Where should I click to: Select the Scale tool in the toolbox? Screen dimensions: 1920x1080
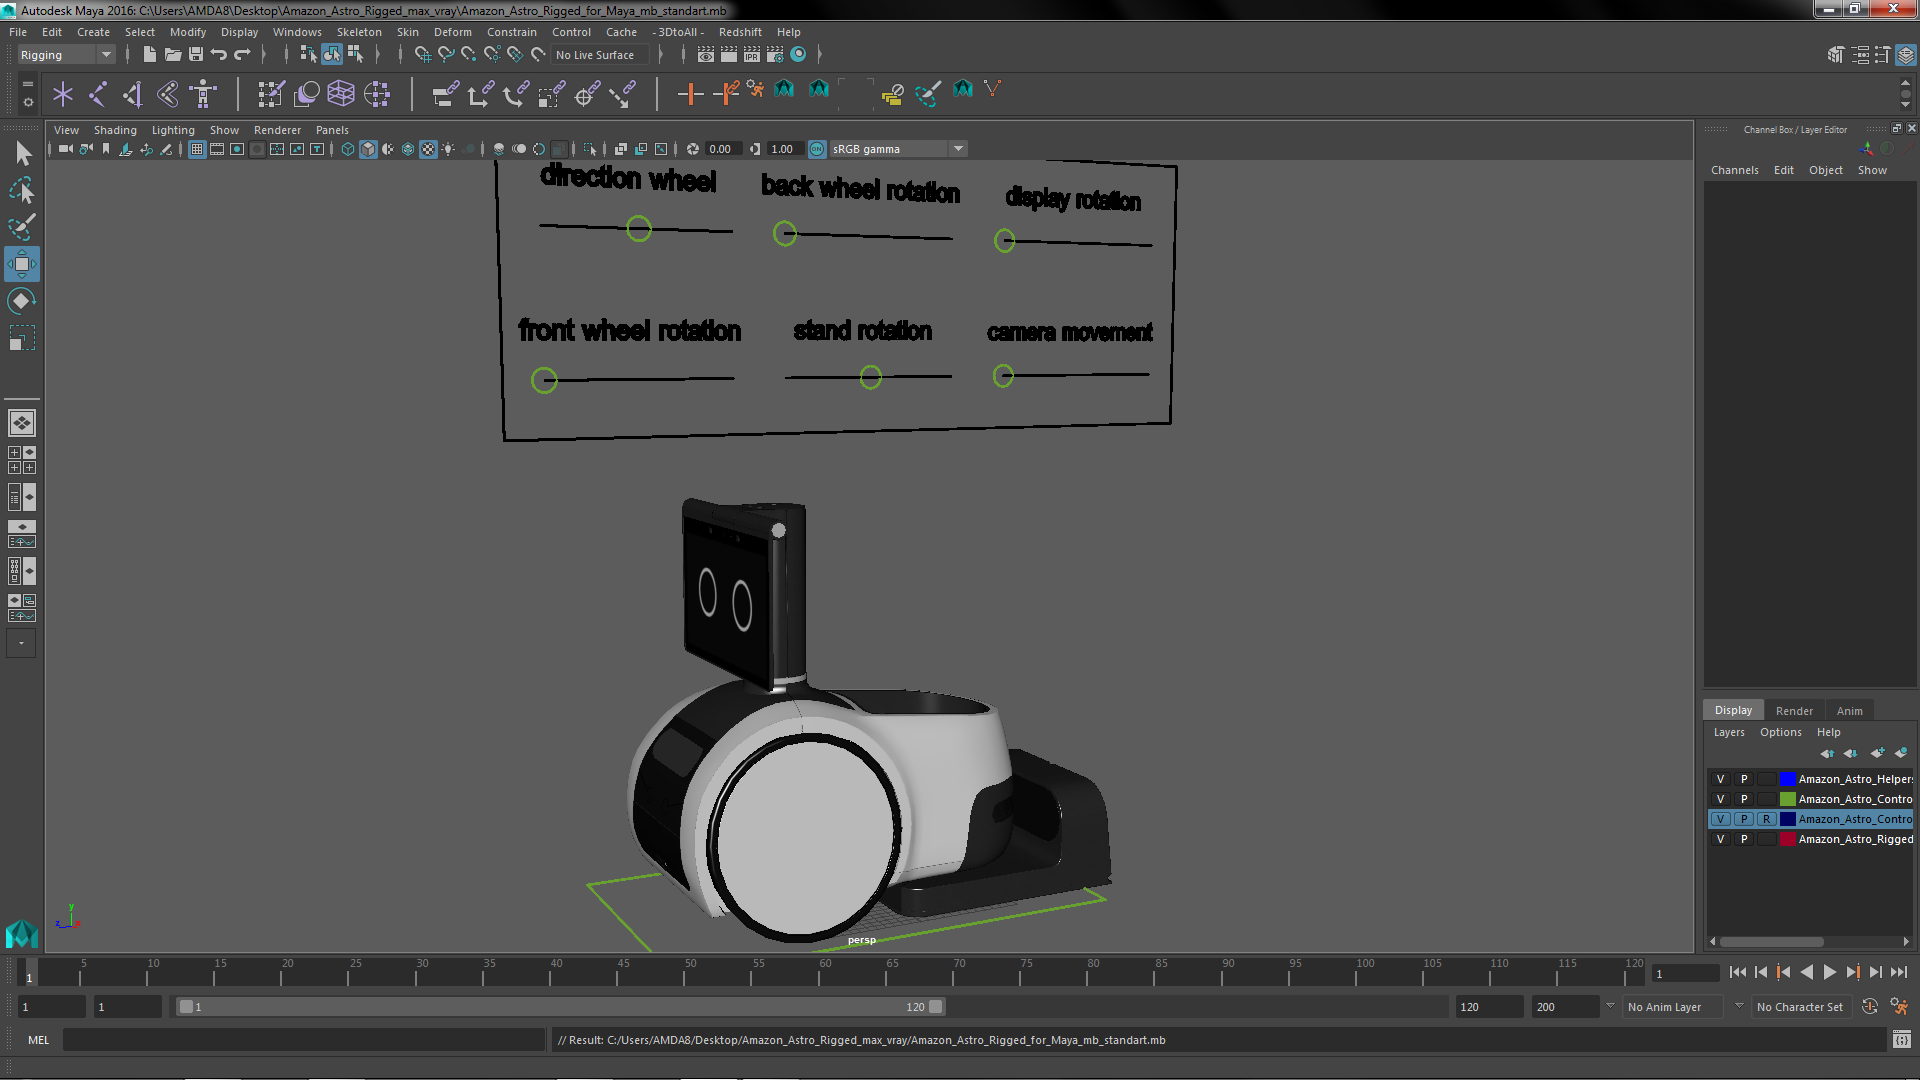22,338
